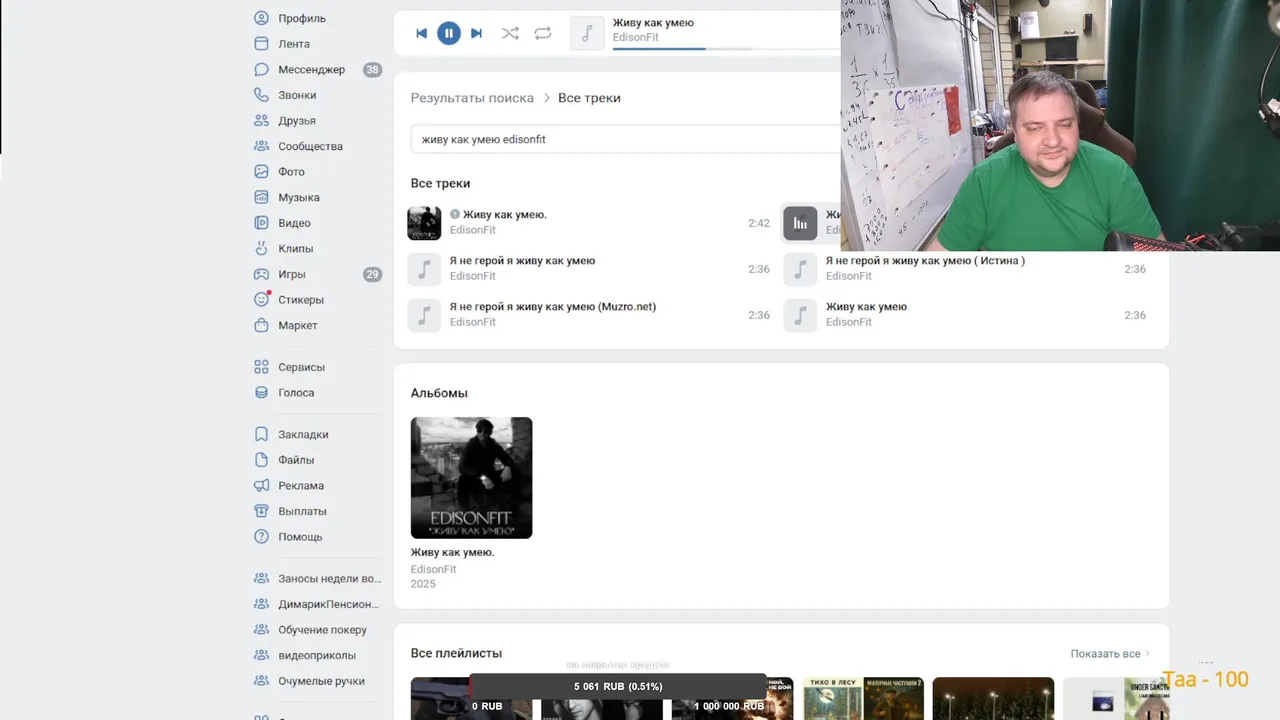The width and height of the screenshot is (1280, 720).
Task: Click the Все треки breadcrumb
Action: click(x=589, y=98)
